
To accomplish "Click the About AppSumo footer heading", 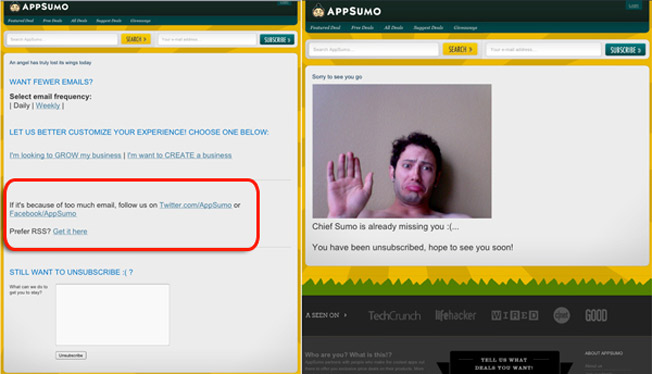I will (x=603, y=353).
